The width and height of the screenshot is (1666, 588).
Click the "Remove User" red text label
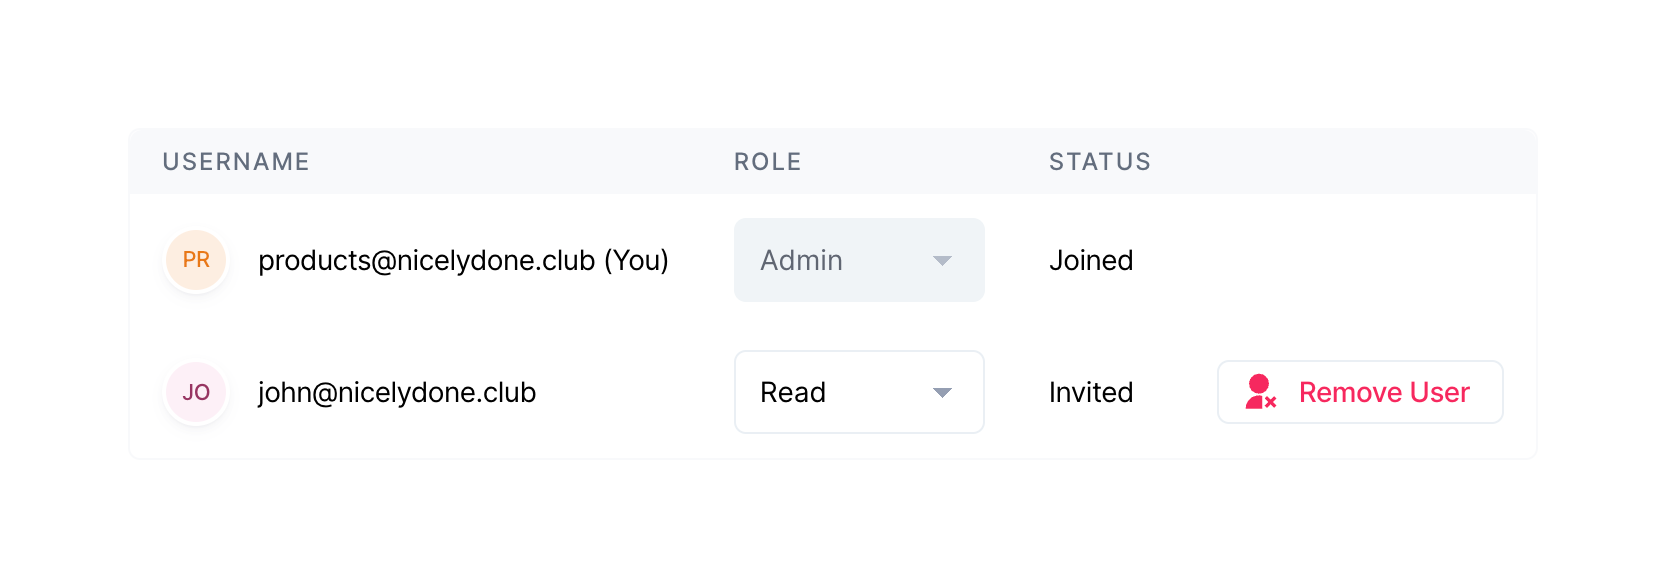click(x=1384, y=392)
